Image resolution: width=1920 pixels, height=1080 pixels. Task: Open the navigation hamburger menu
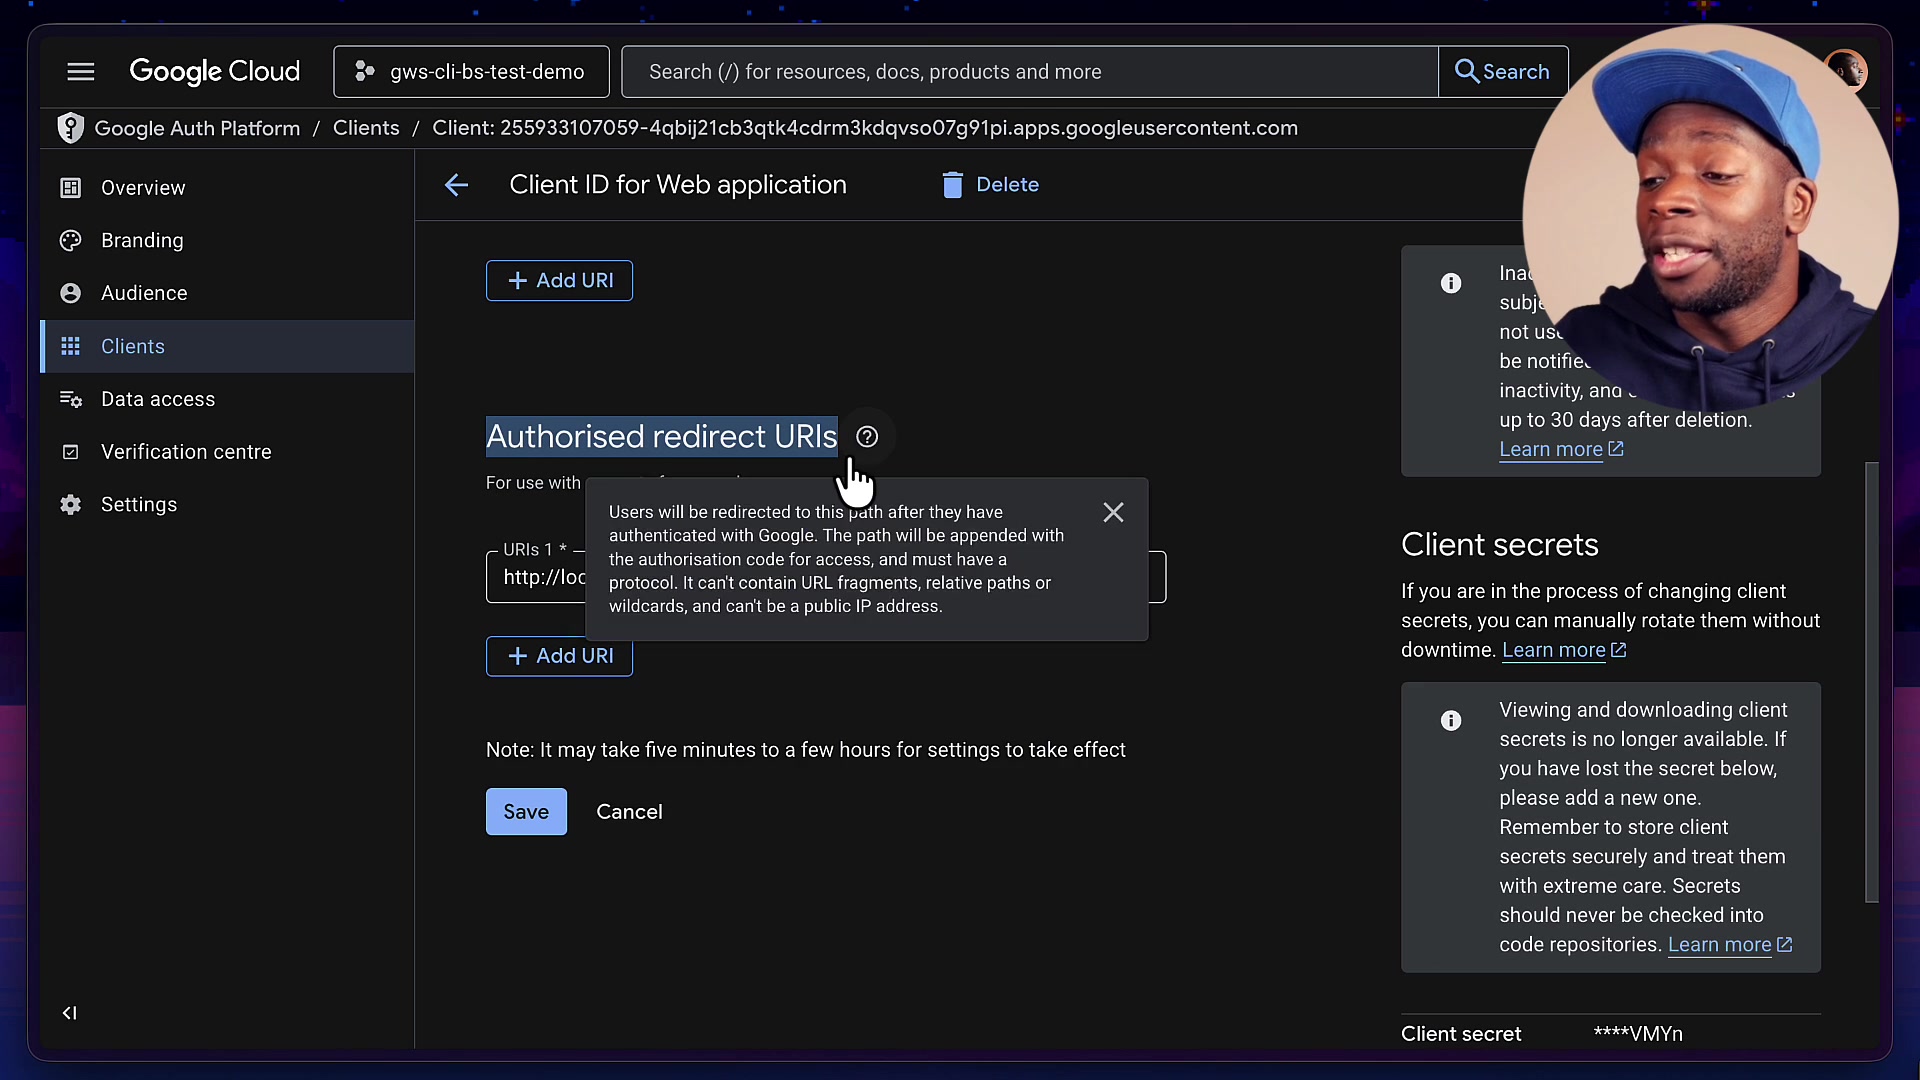80,71
